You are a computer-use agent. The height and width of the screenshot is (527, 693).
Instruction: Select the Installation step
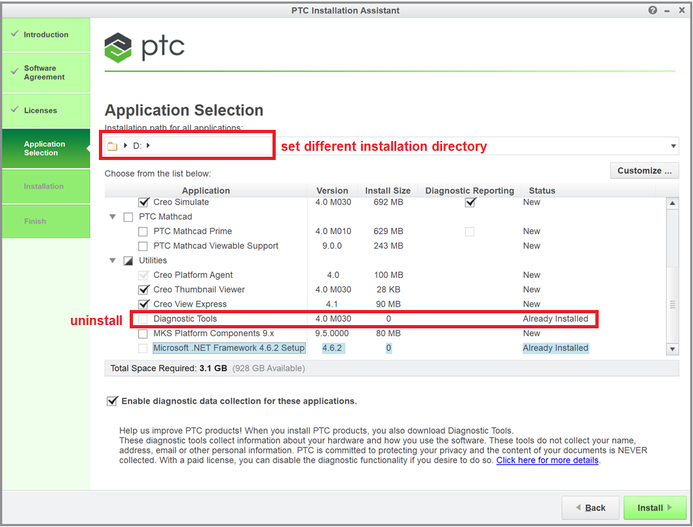46,187
